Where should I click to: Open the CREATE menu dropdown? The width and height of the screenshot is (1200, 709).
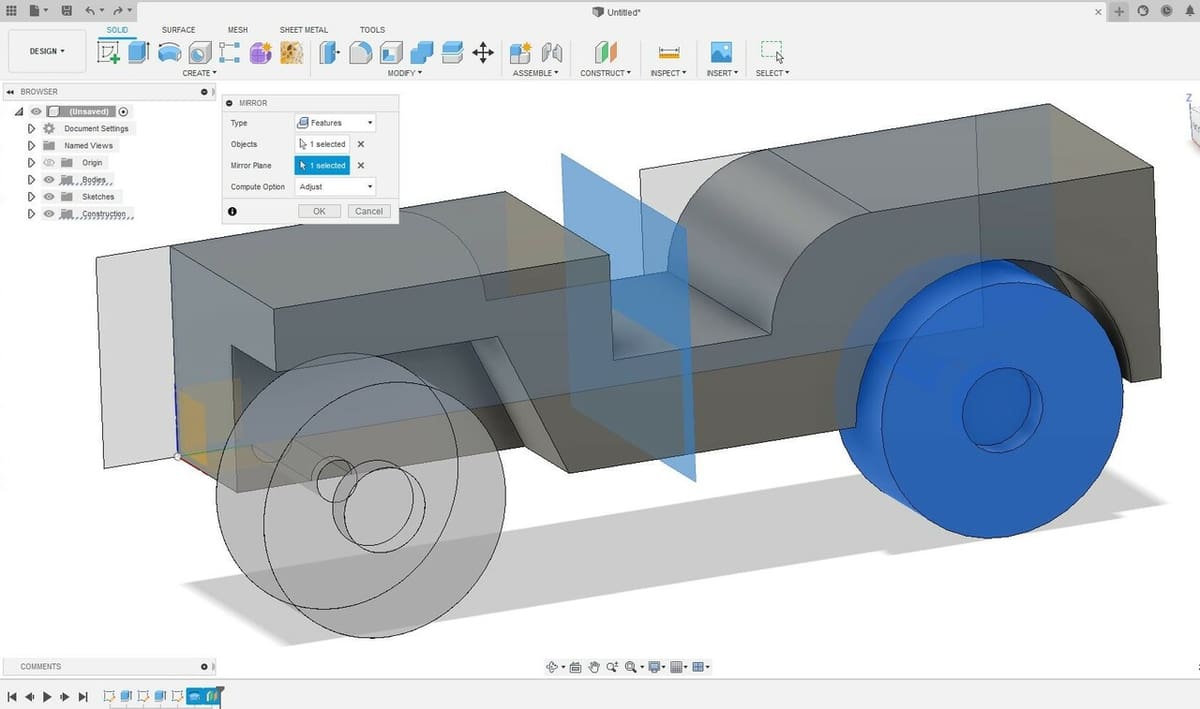click(199, 73)
